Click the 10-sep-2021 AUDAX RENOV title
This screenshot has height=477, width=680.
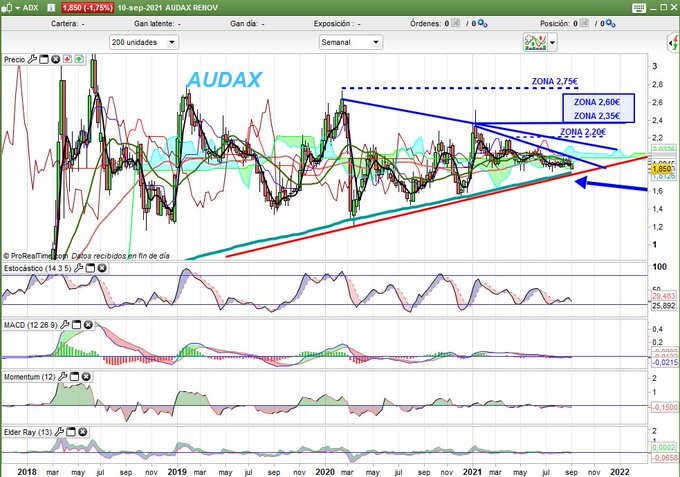tap(167, 8)
